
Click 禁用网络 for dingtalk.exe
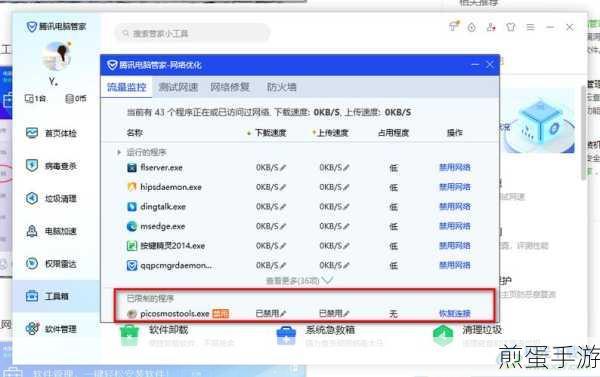click(455, 206)
